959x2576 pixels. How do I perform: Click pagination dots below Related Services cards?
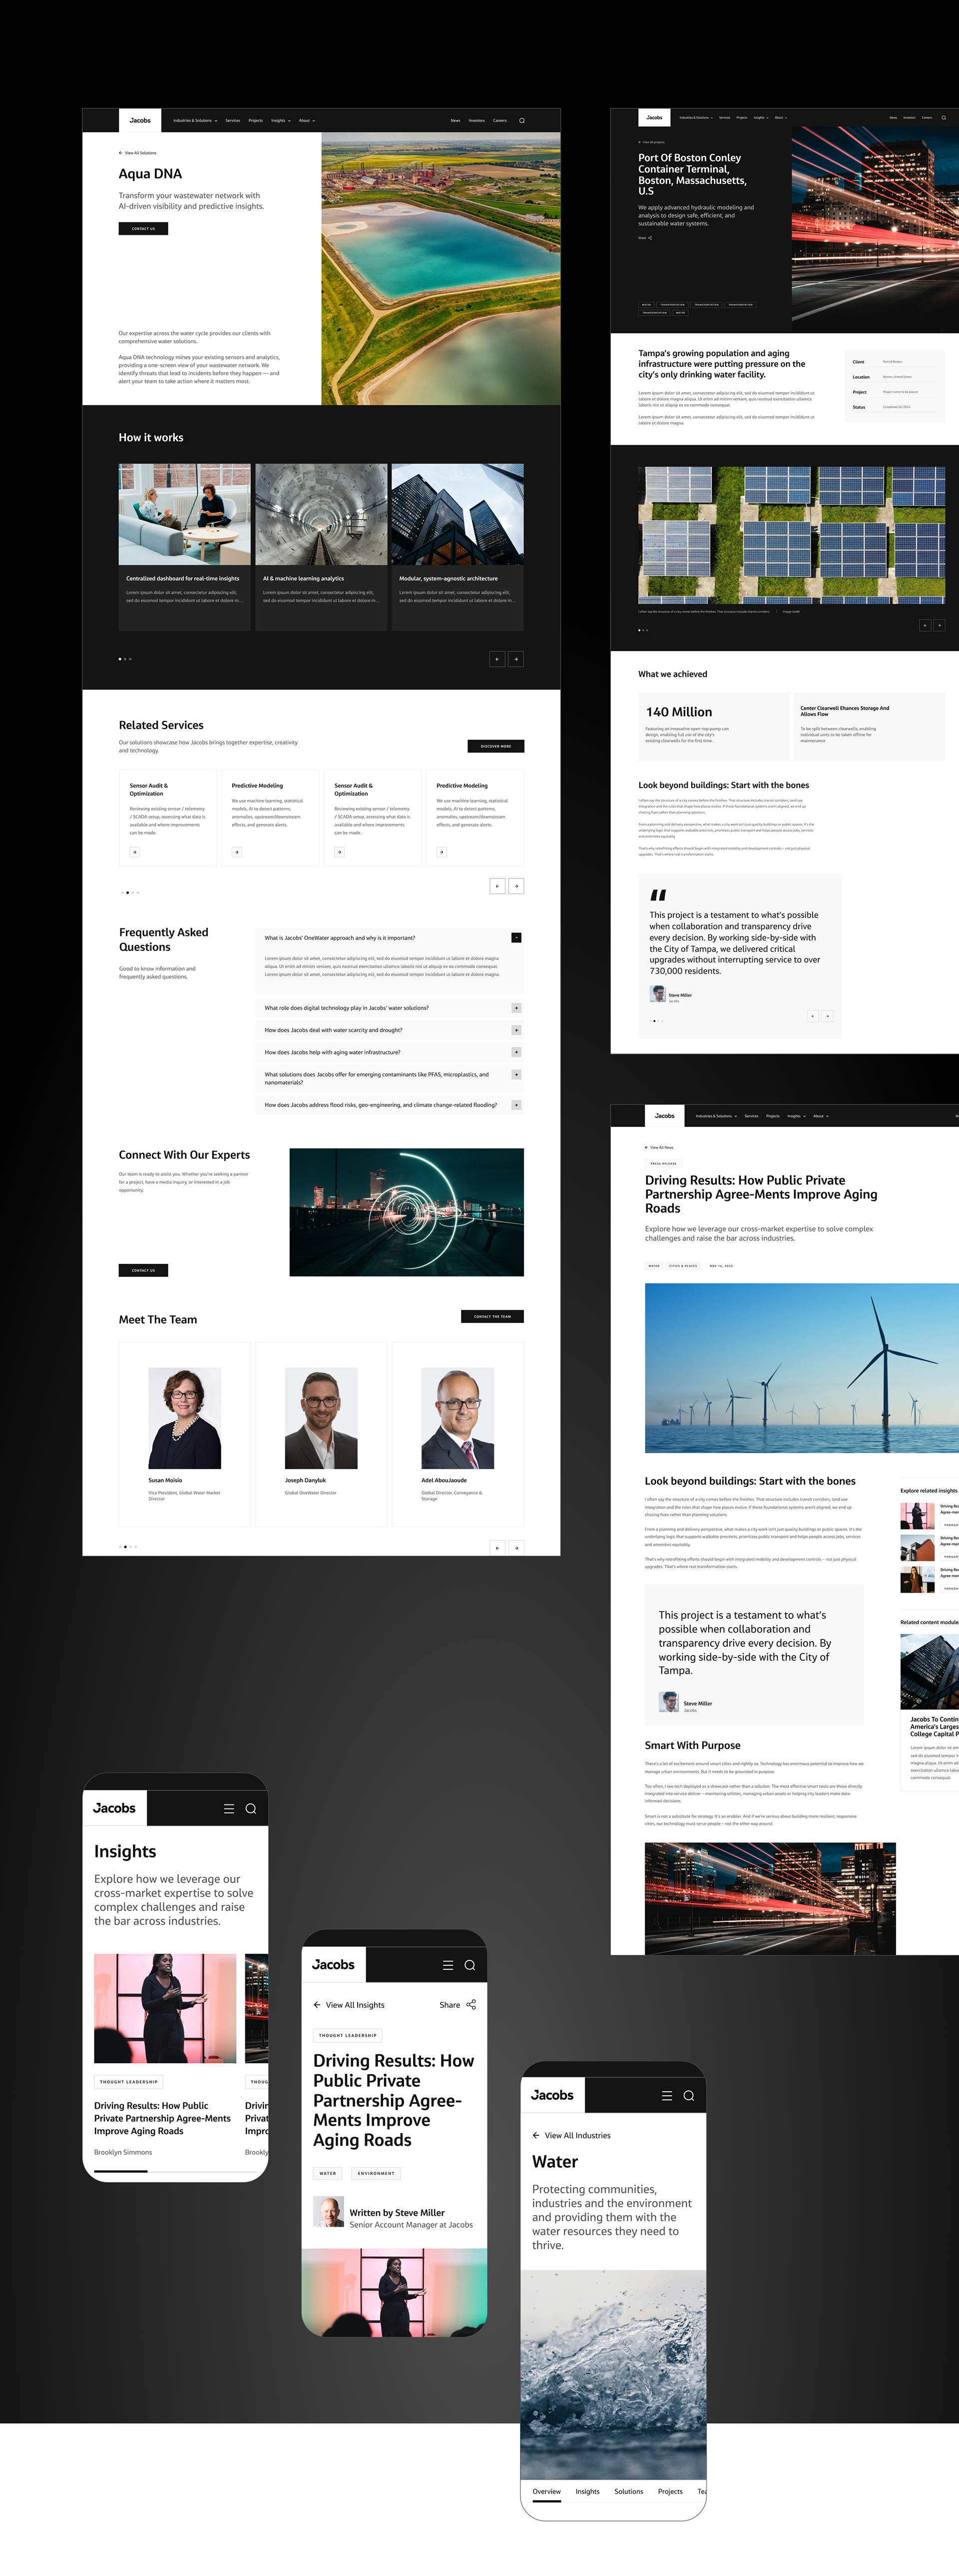tap(130, 892)
